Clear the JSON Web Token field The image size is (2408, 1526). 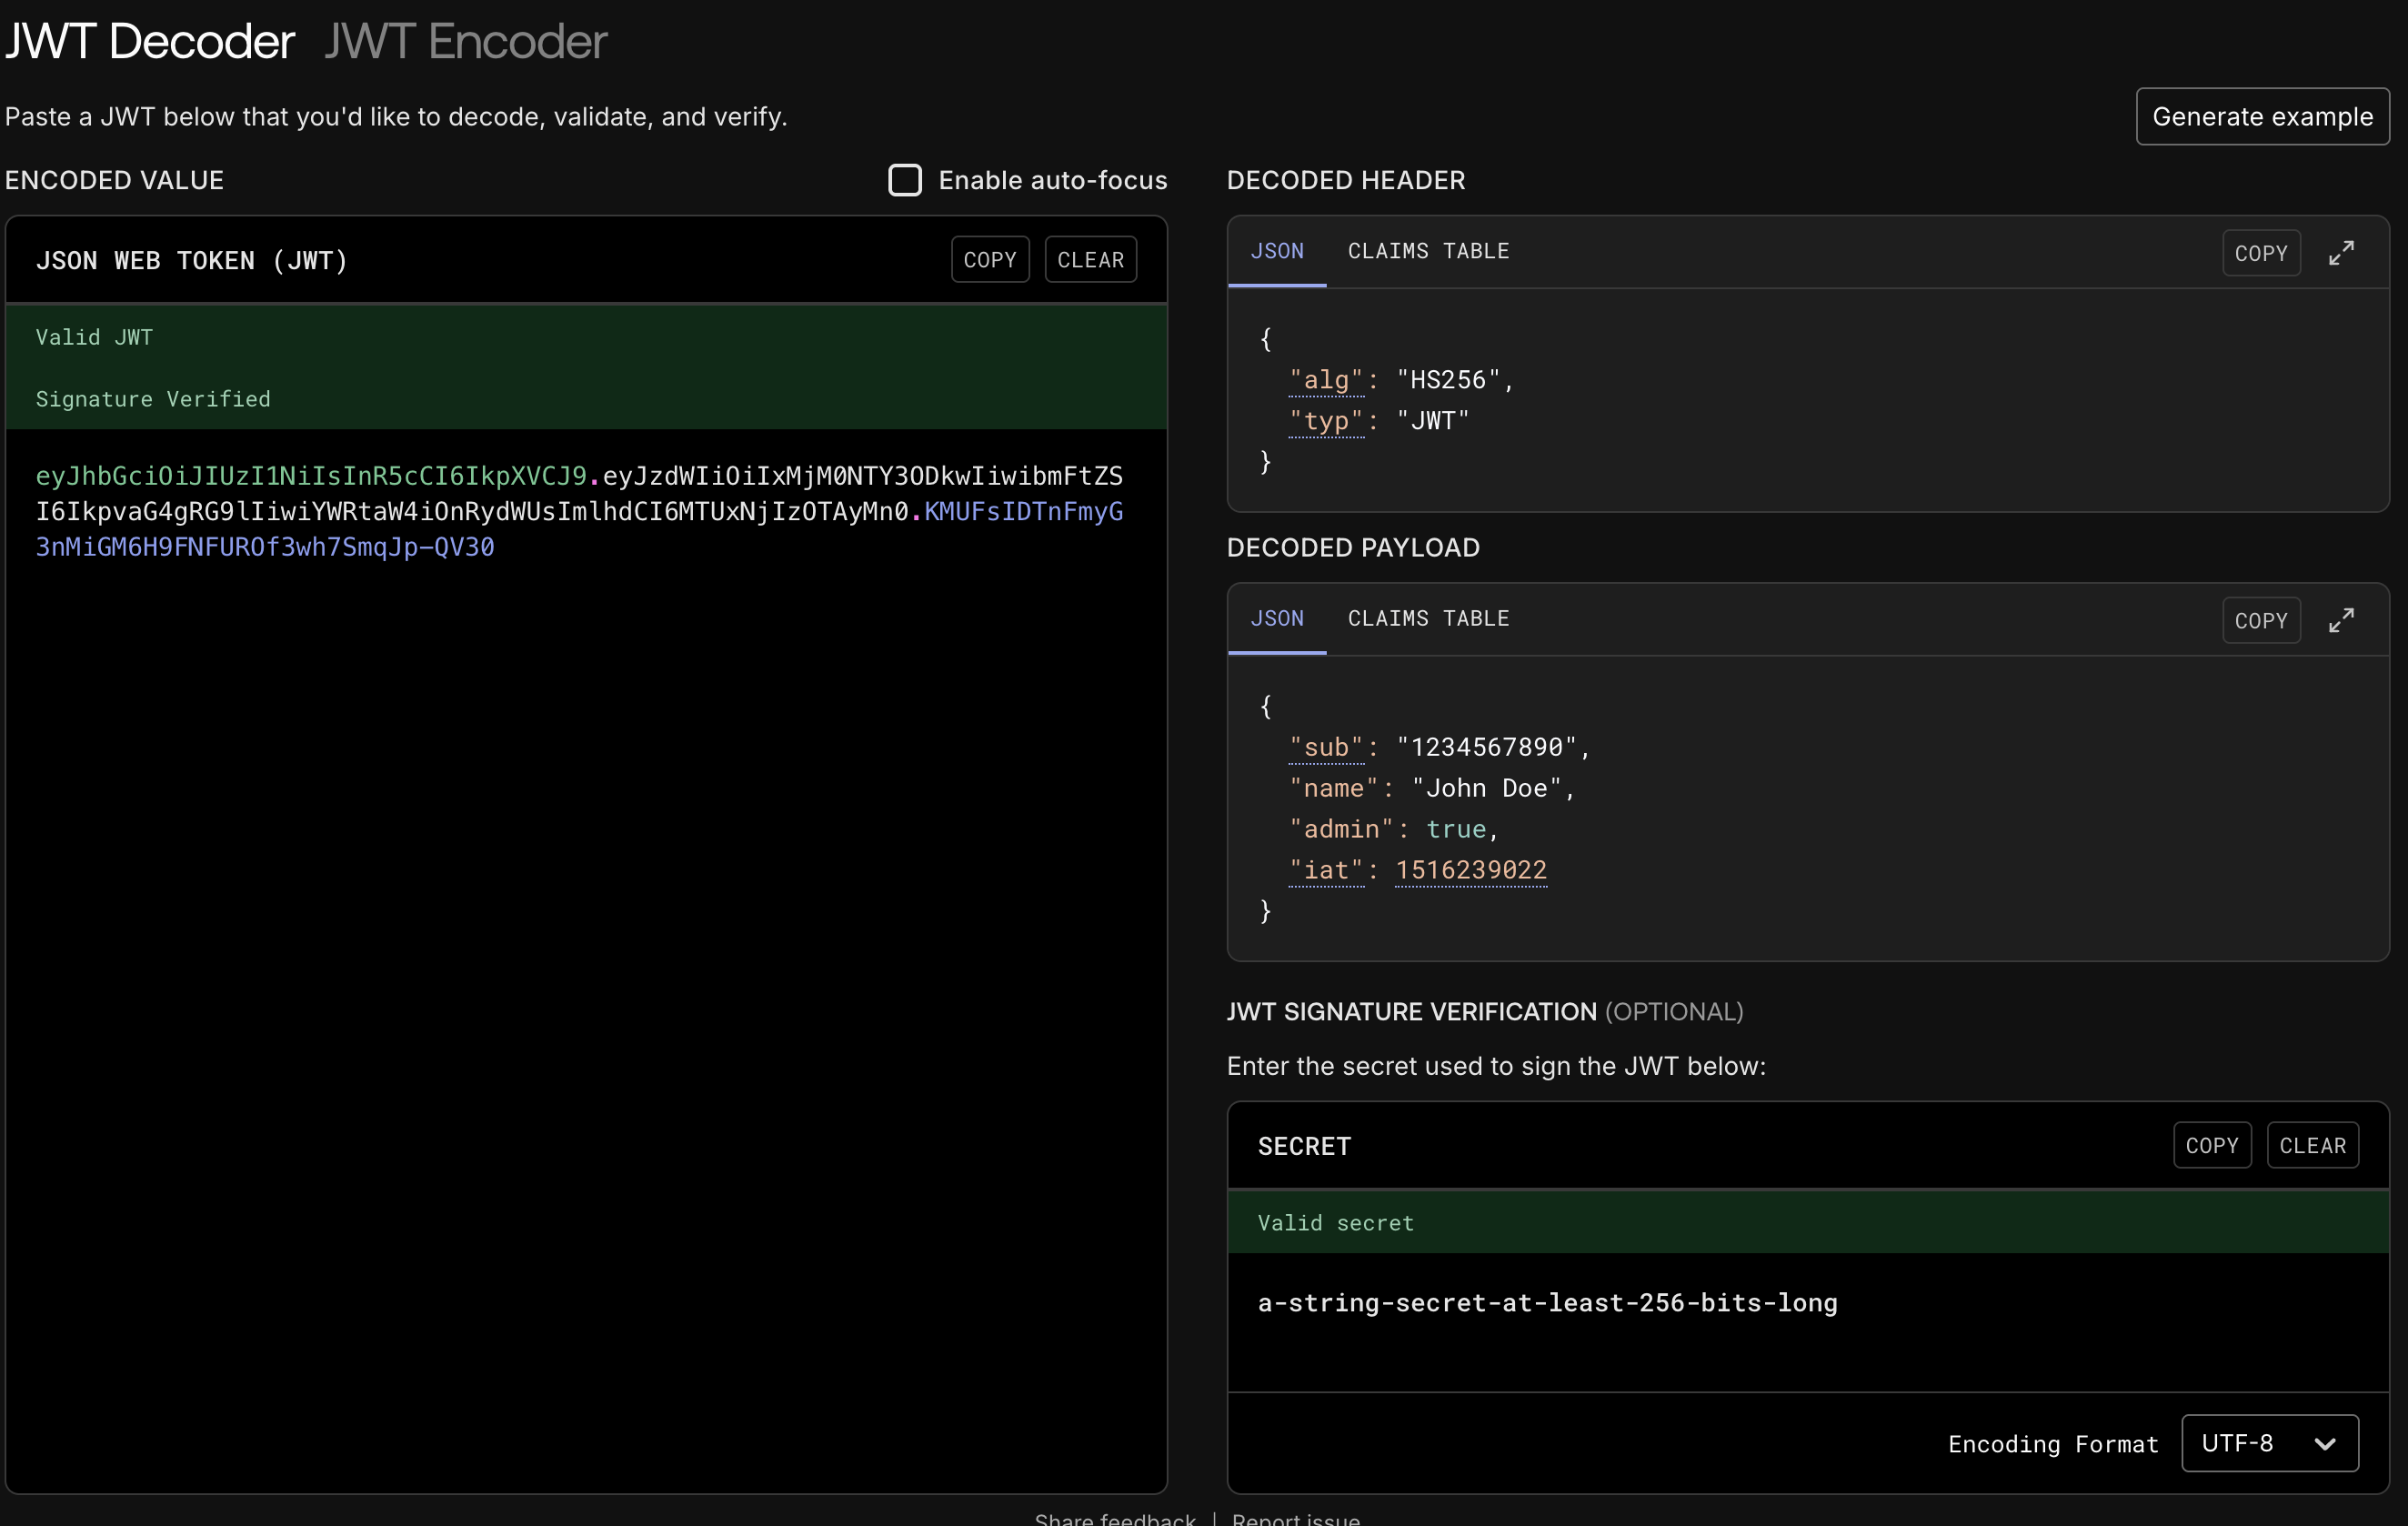click(1090, 260)
